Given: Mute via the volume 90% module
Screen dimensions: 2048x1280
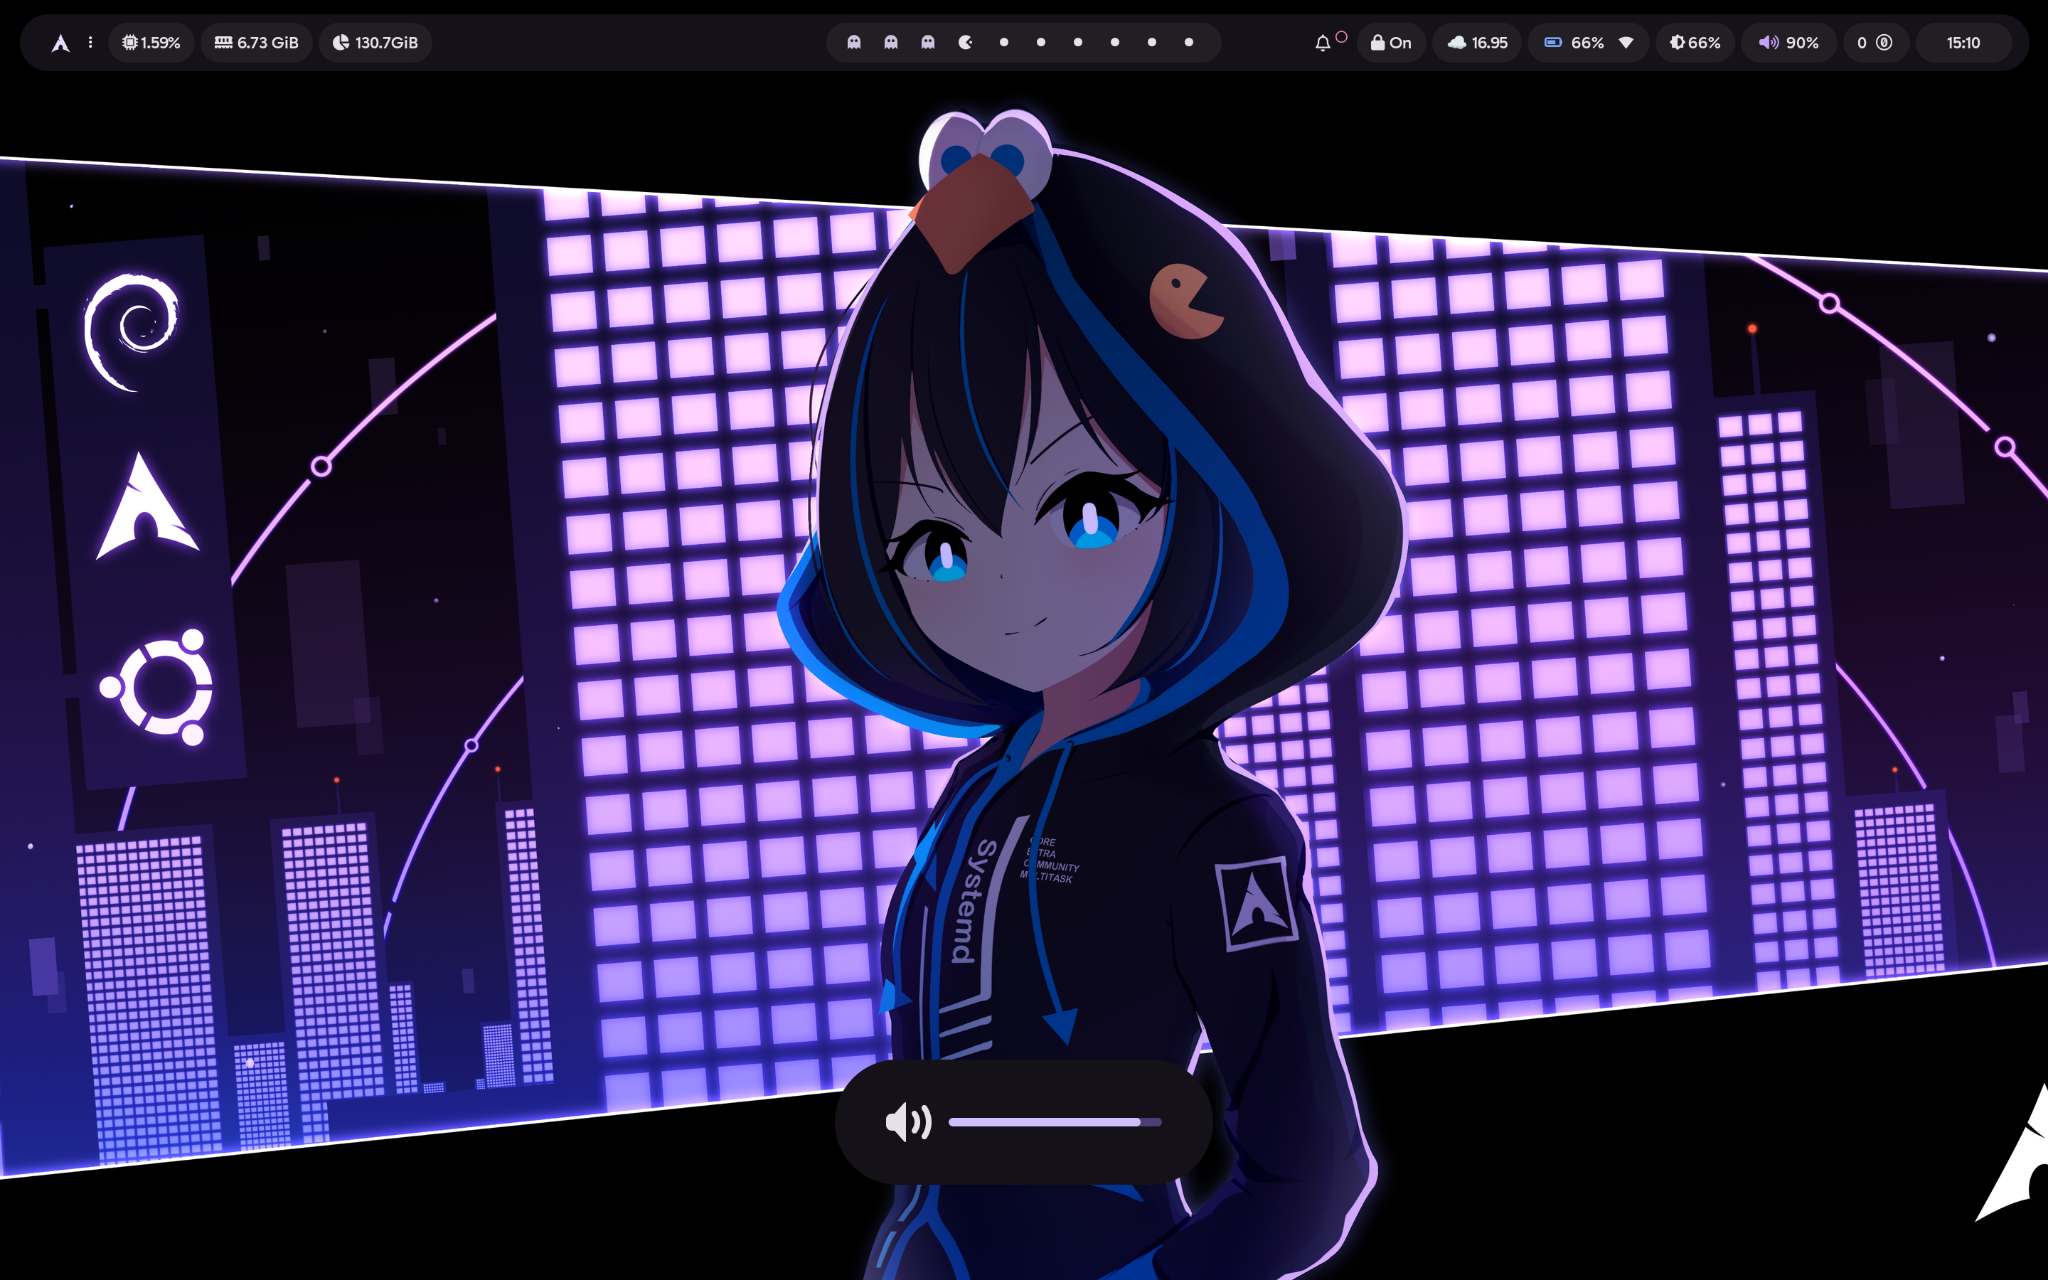Looking at the screenshot, I should (x=1789, y=43).
